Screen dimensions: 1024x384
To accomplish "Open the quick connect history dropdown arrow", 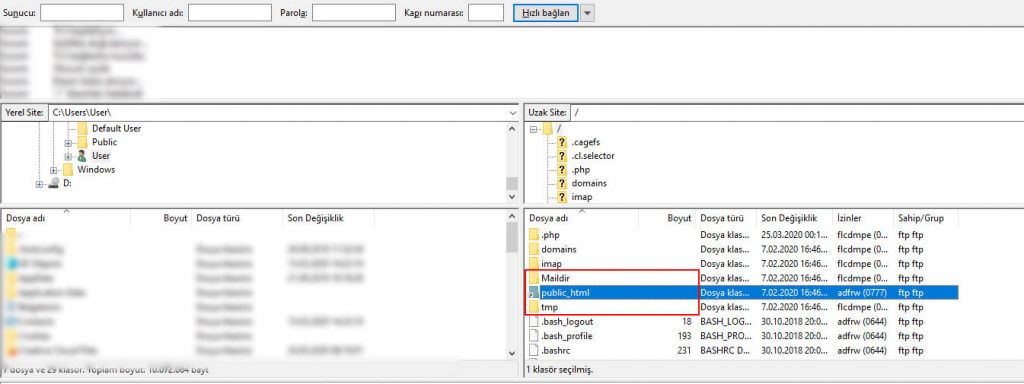I will point(588,12).
